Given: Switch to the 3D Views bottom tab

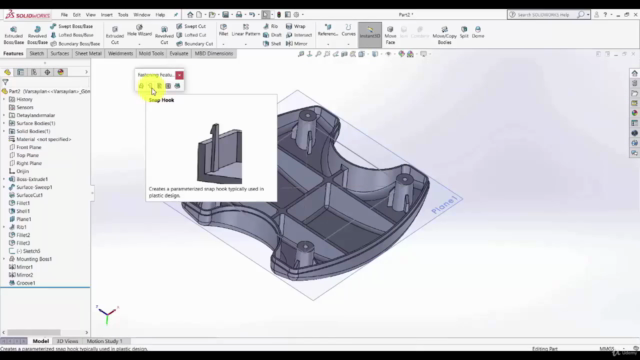Looking at the screenshot, I should coord(67,341).
